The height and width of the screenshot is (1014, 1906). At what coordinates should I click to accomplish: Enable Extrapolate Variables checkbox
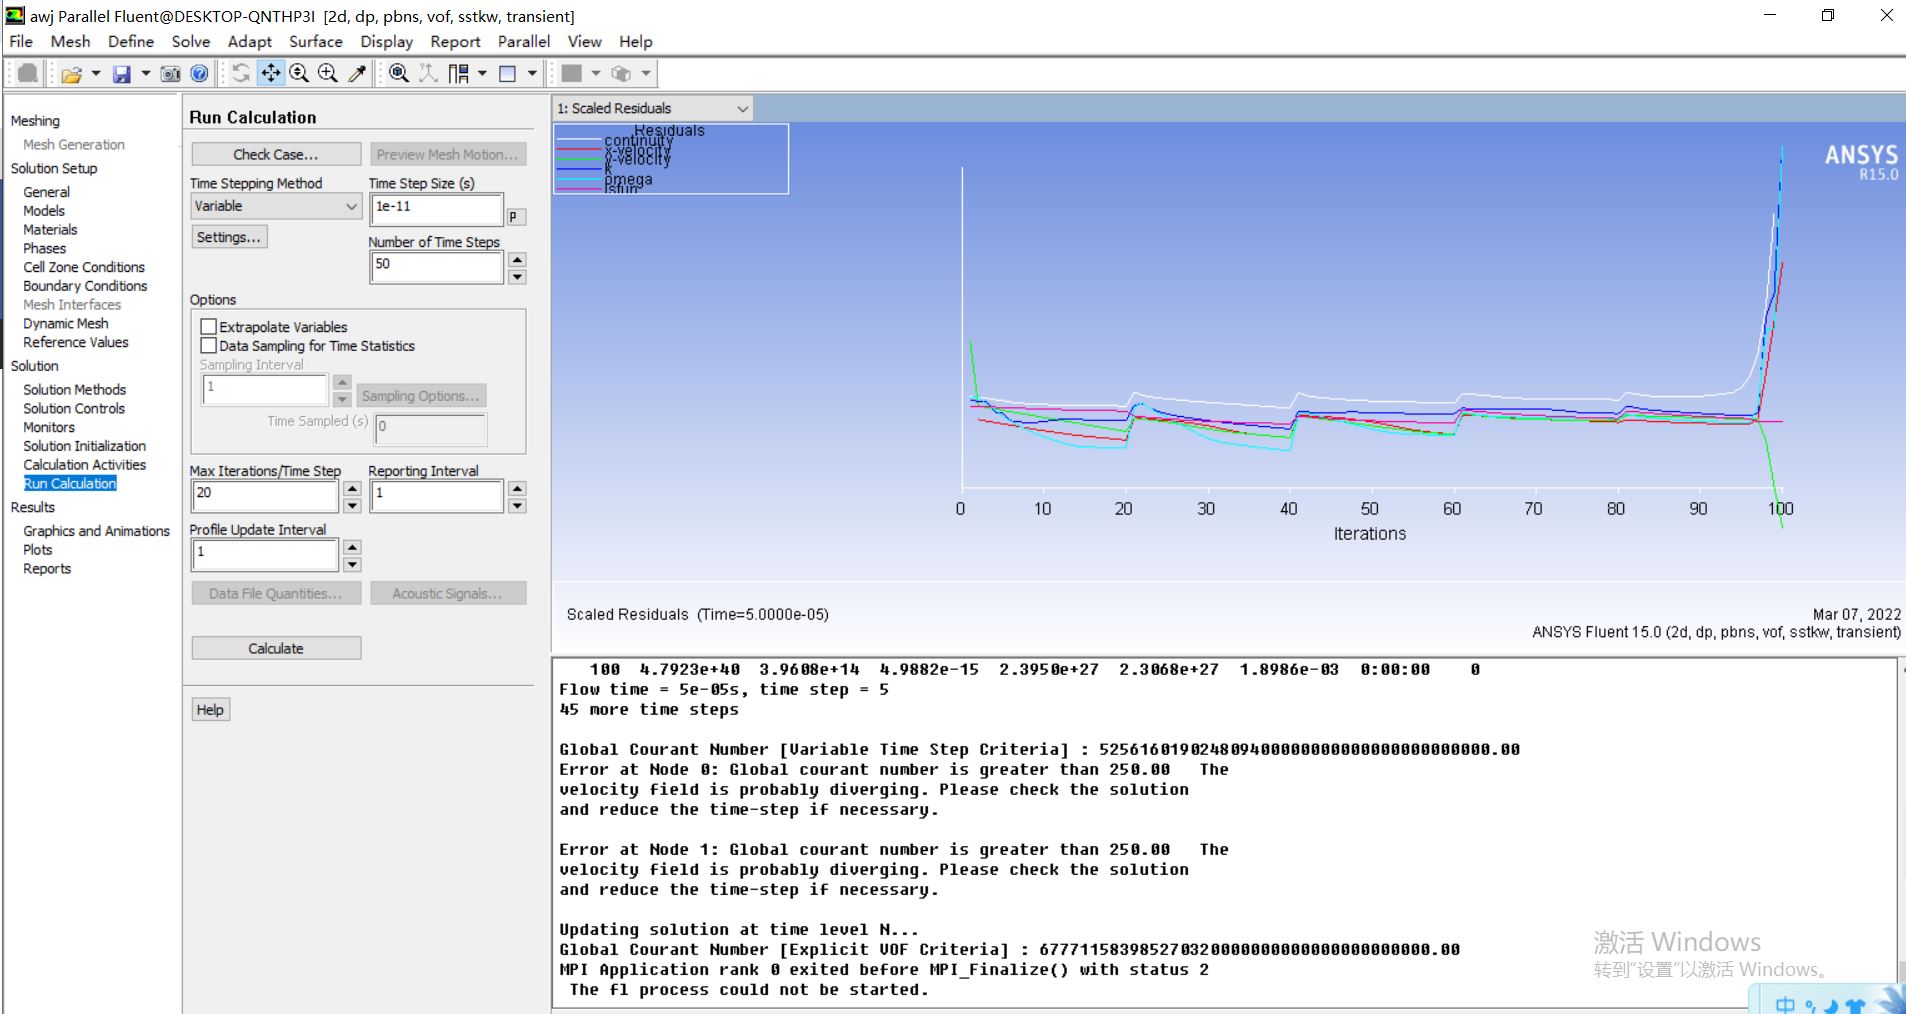click(x=209, y=327)
